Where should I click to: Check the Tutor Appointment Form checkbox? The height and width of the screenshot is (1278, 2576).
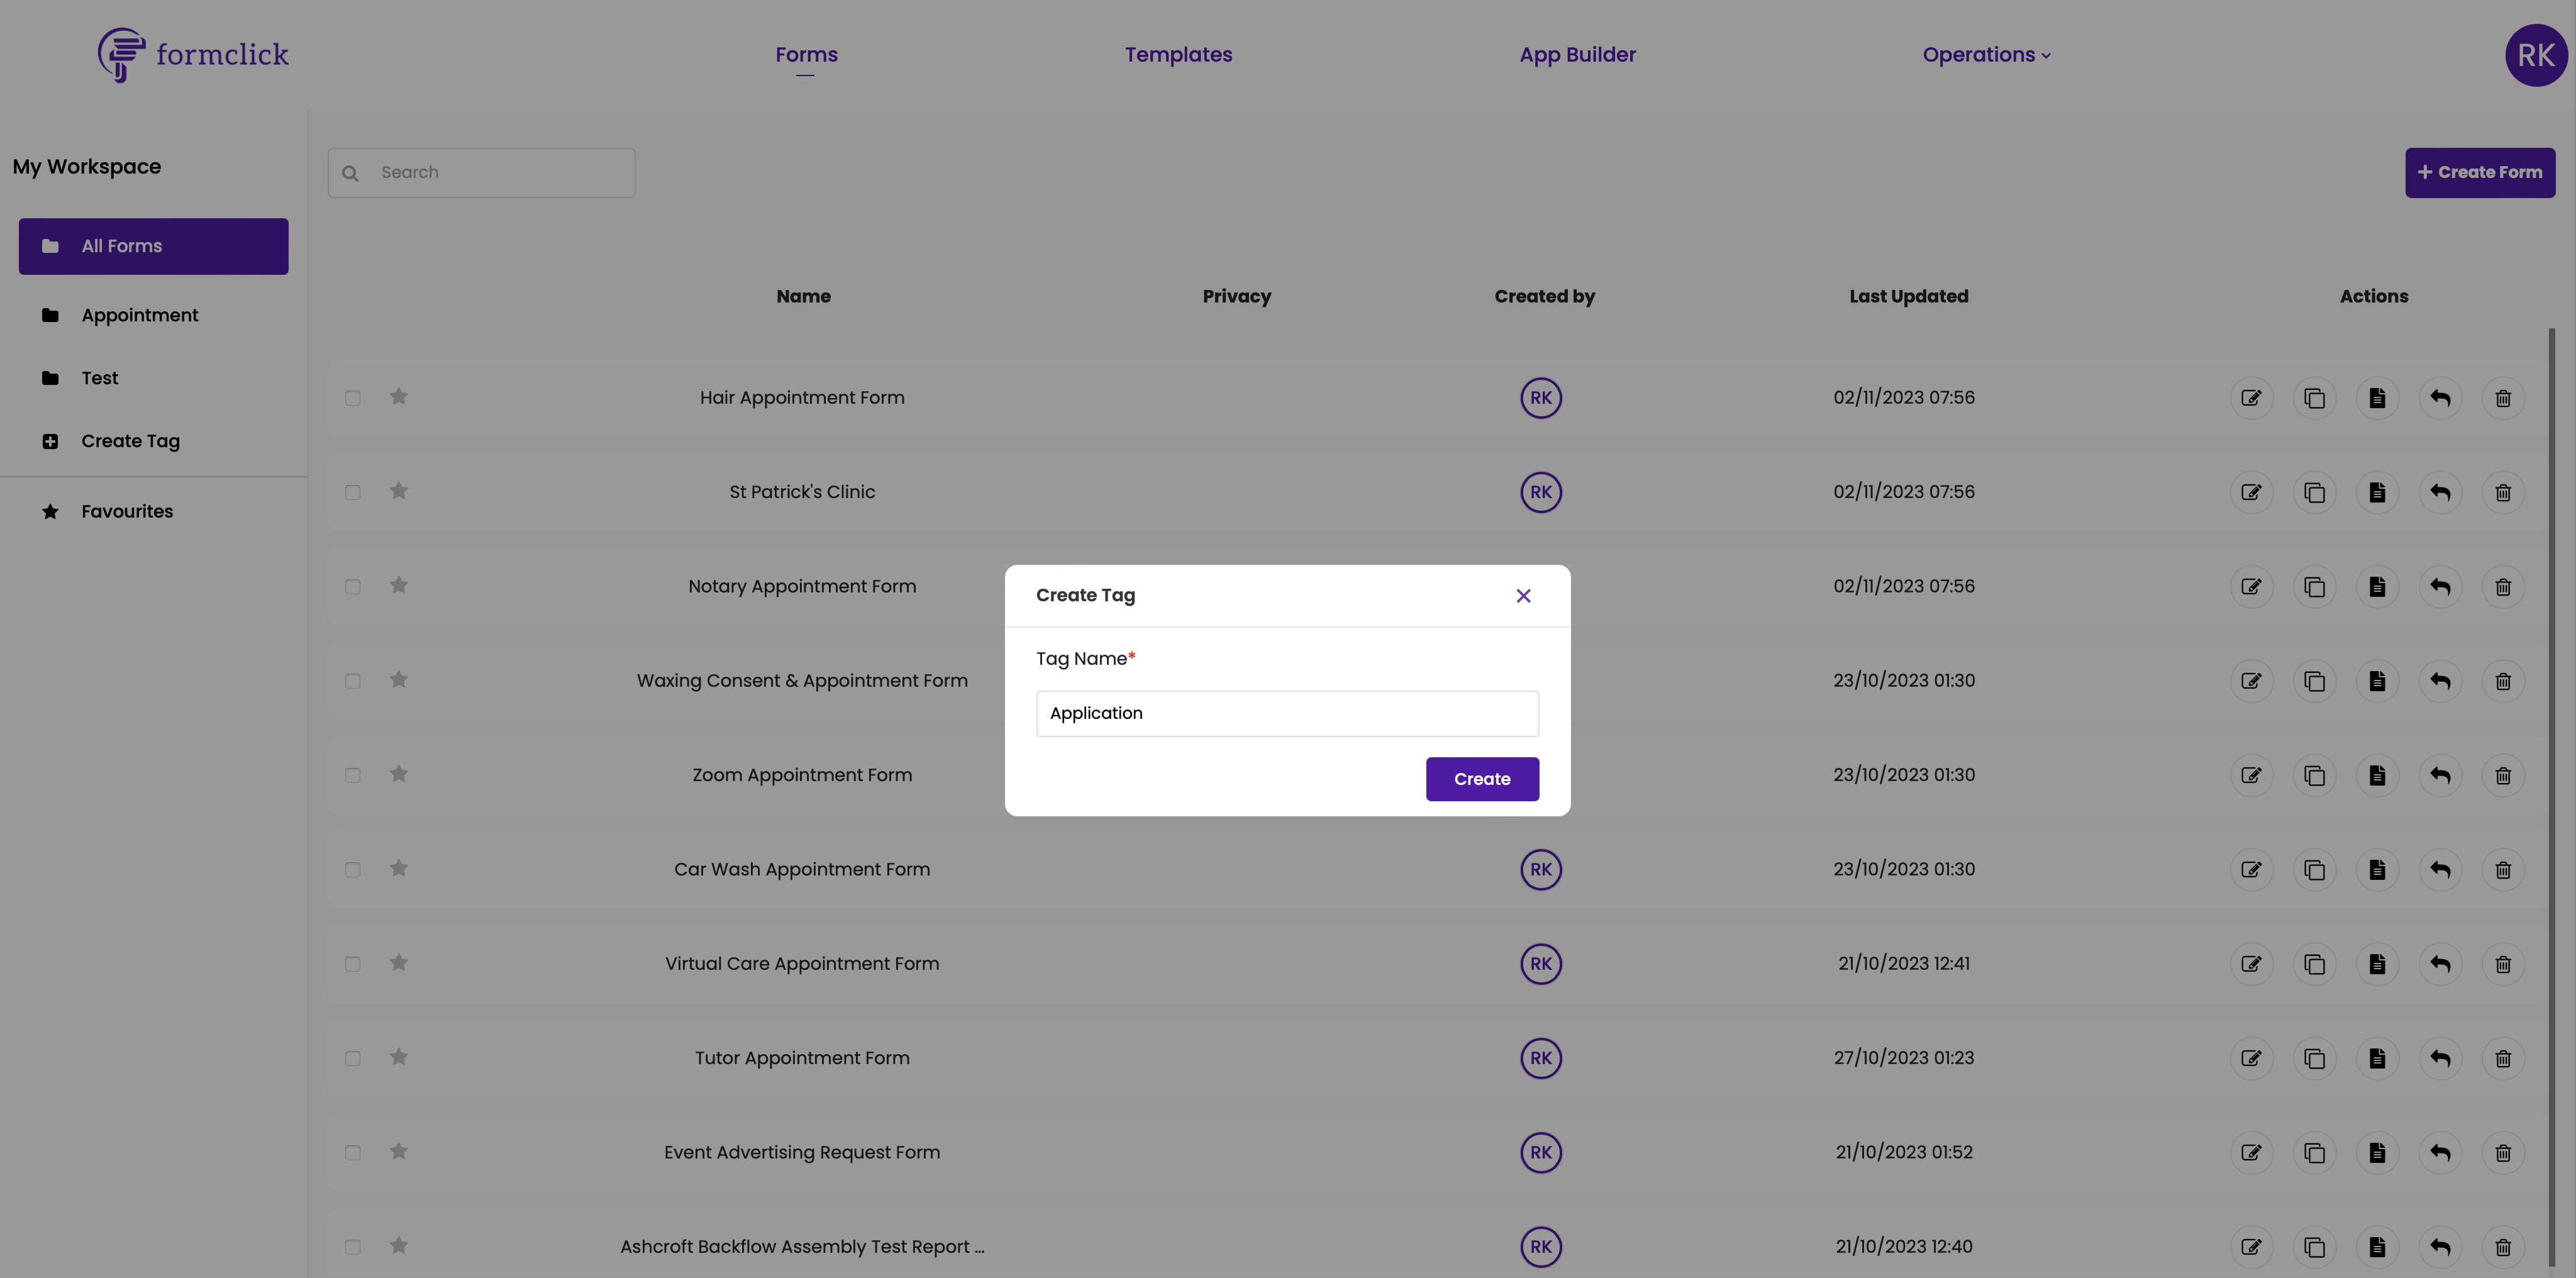coord(353,1058)
